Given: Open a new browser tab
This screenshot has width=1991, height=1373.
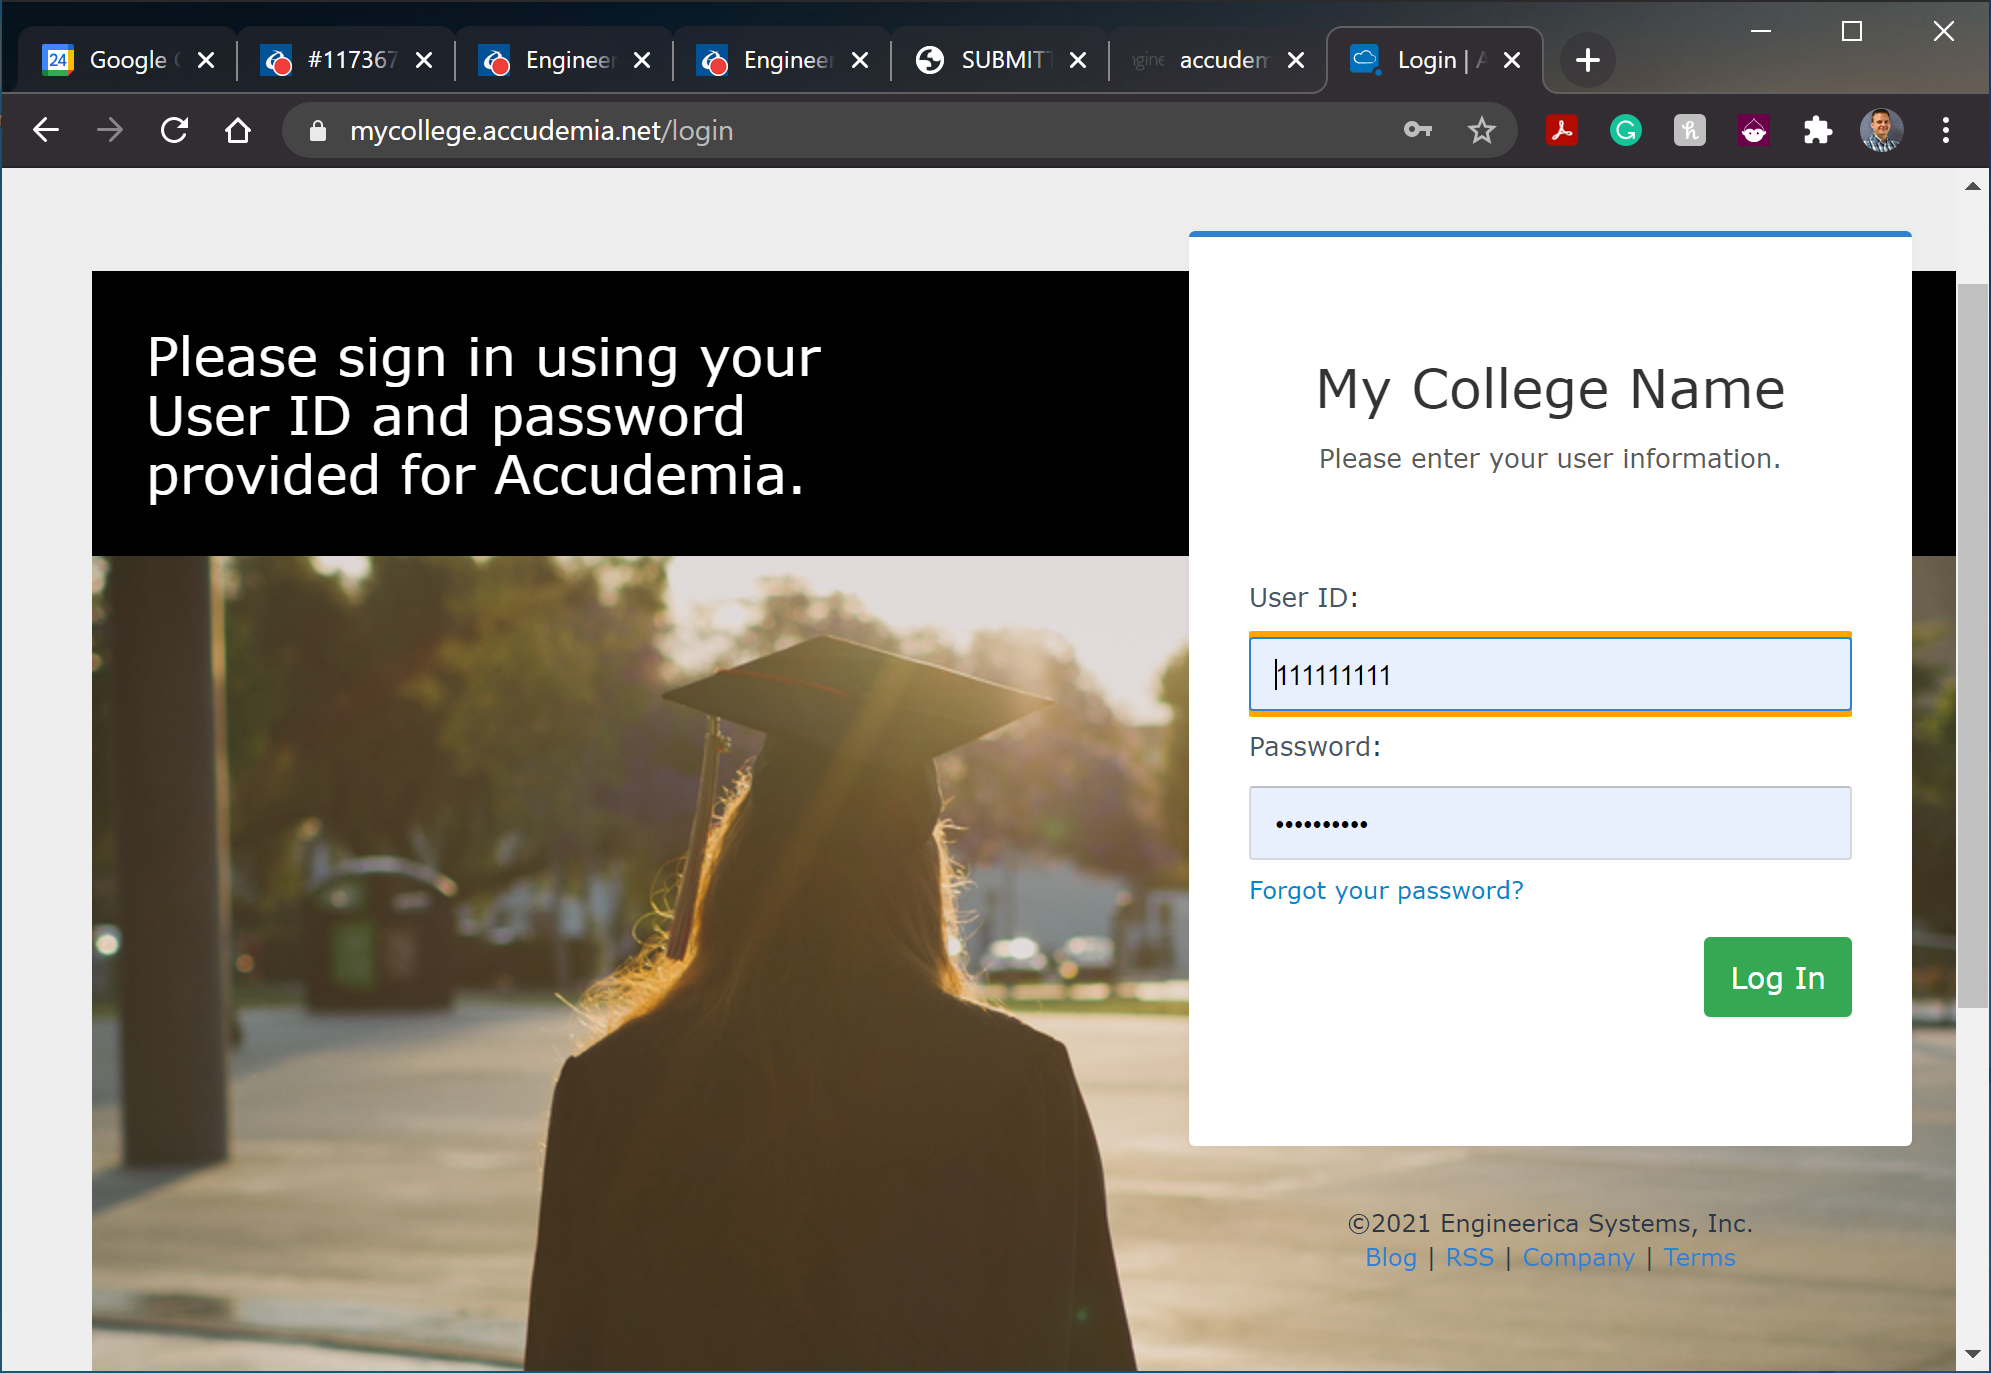Looking at the screenshot, I should [1587, 60].
